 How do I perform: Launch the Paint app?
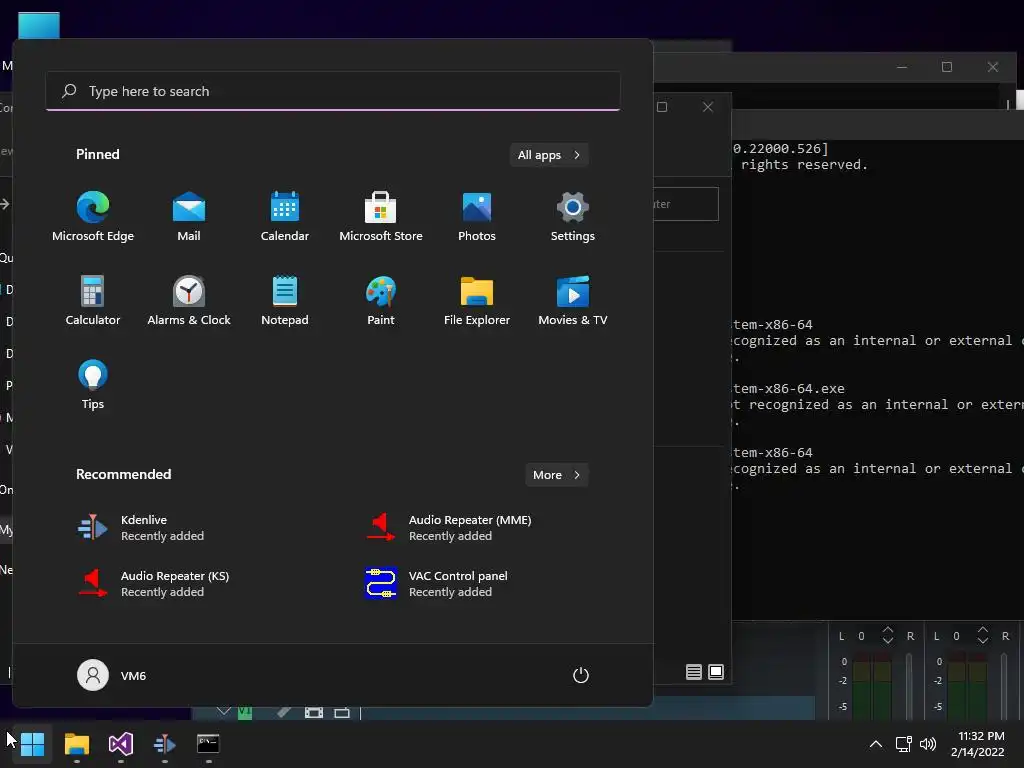point(381,301)
